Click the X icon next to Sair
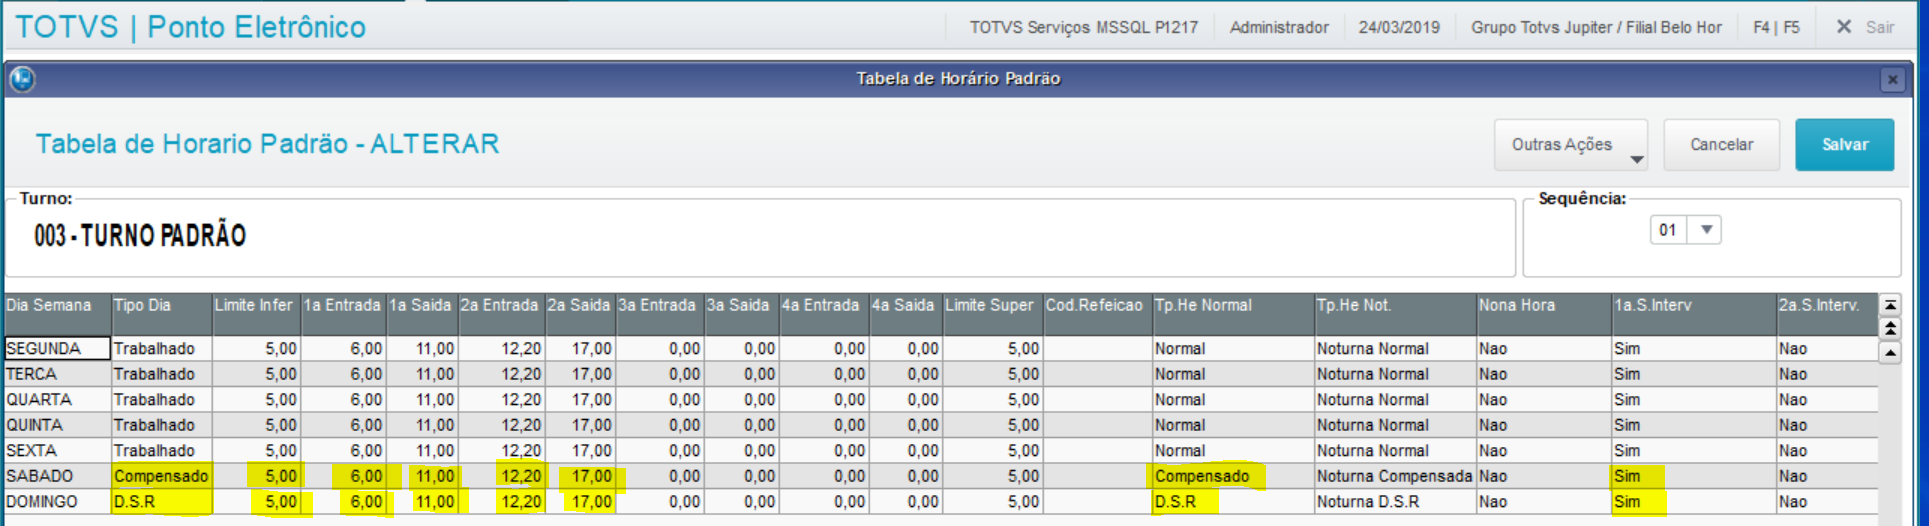The image size is (1929, 526). [1844, 27]
